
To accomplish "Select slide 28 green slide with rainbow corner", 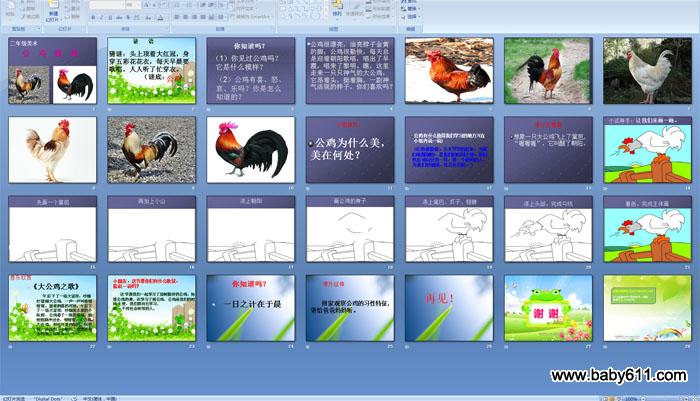I will [647, 308].
